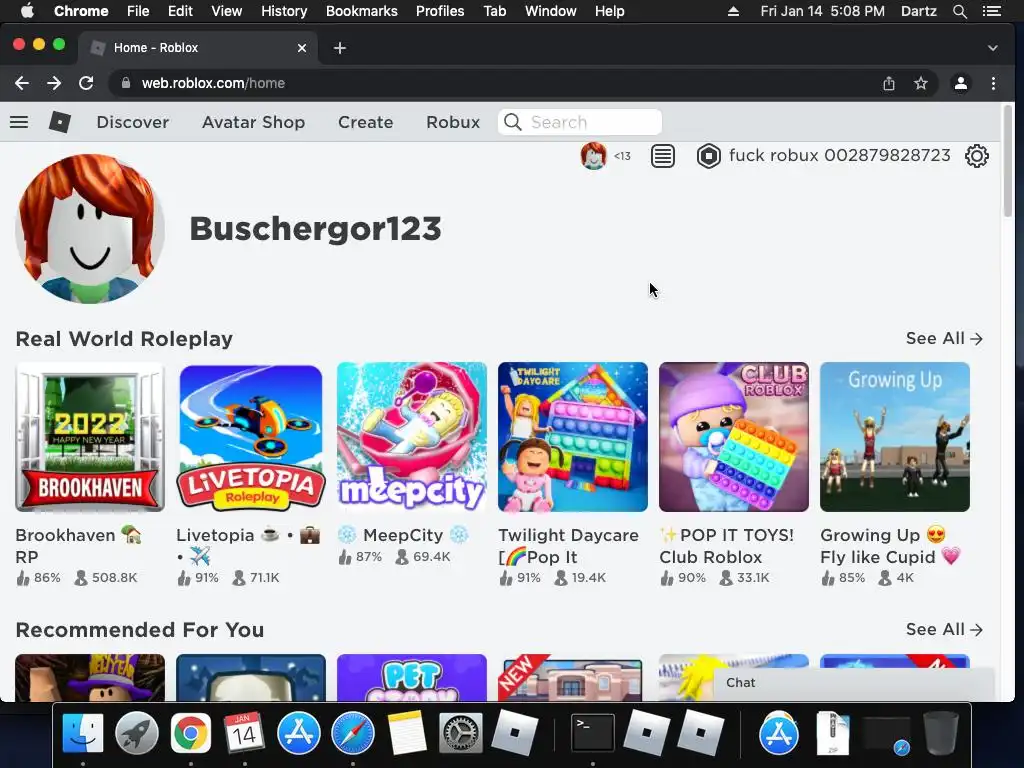Open the Bookmarks menu
This screenshot has height=768, width=1024.
[362, 11]
